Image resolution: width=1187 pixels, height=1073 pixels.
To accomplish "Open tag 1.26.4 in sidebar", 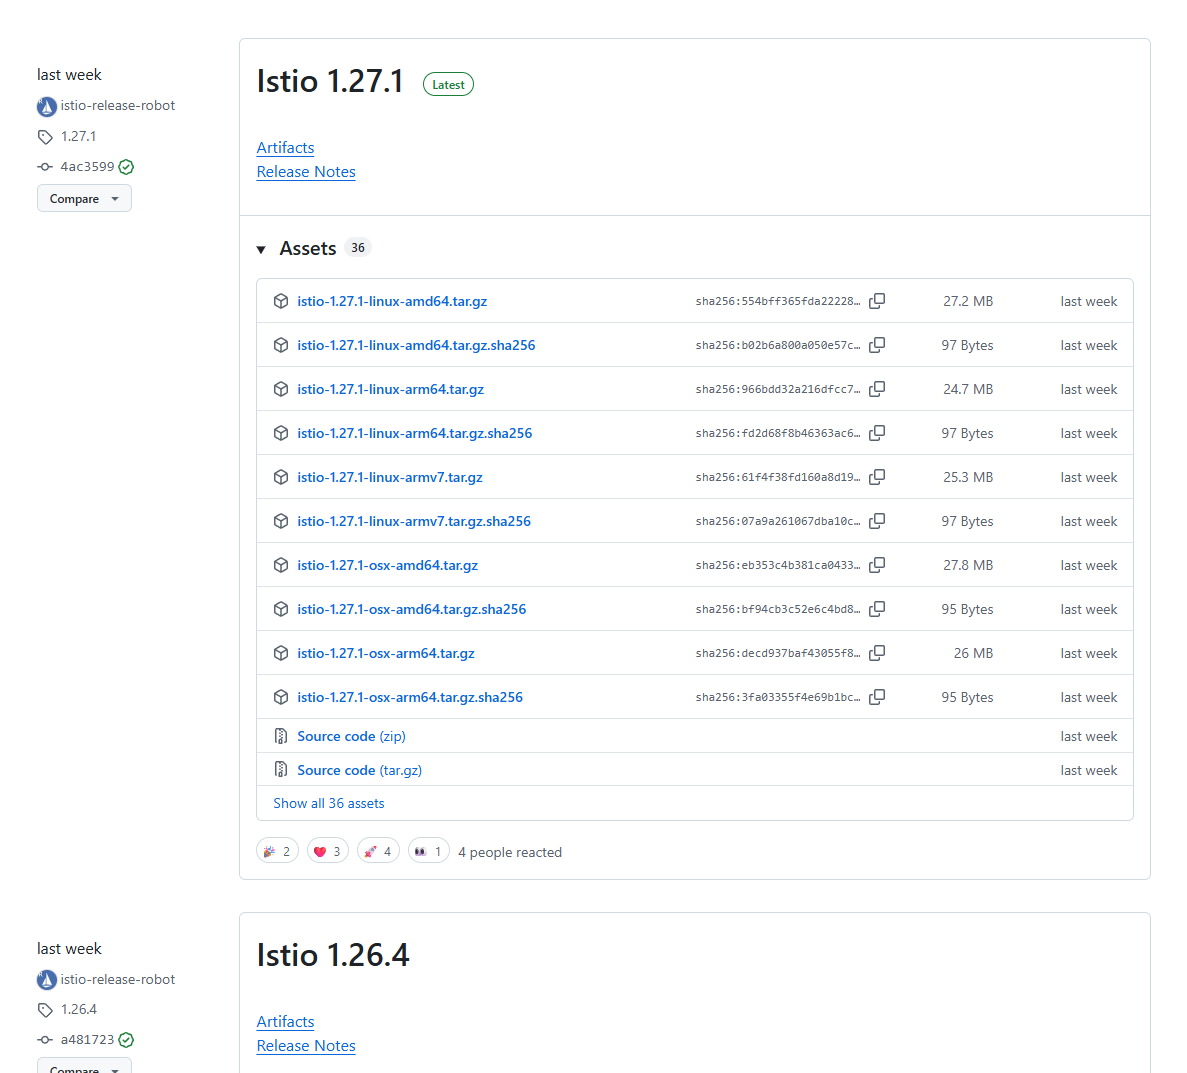I will 79,1009.
